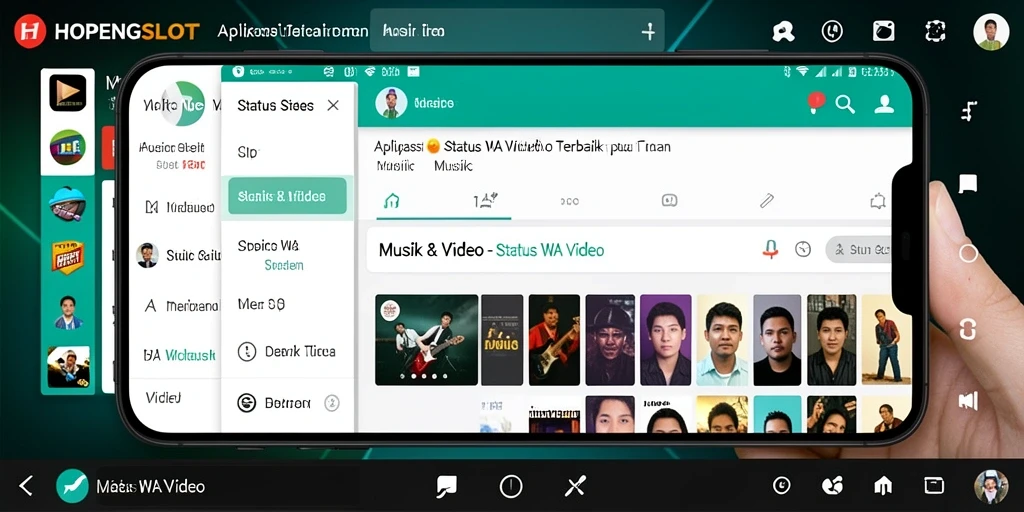Tap the search magnifier in the phone header
The width and height of the screenshot is (1024, 512).
click(x=845, y=104)
